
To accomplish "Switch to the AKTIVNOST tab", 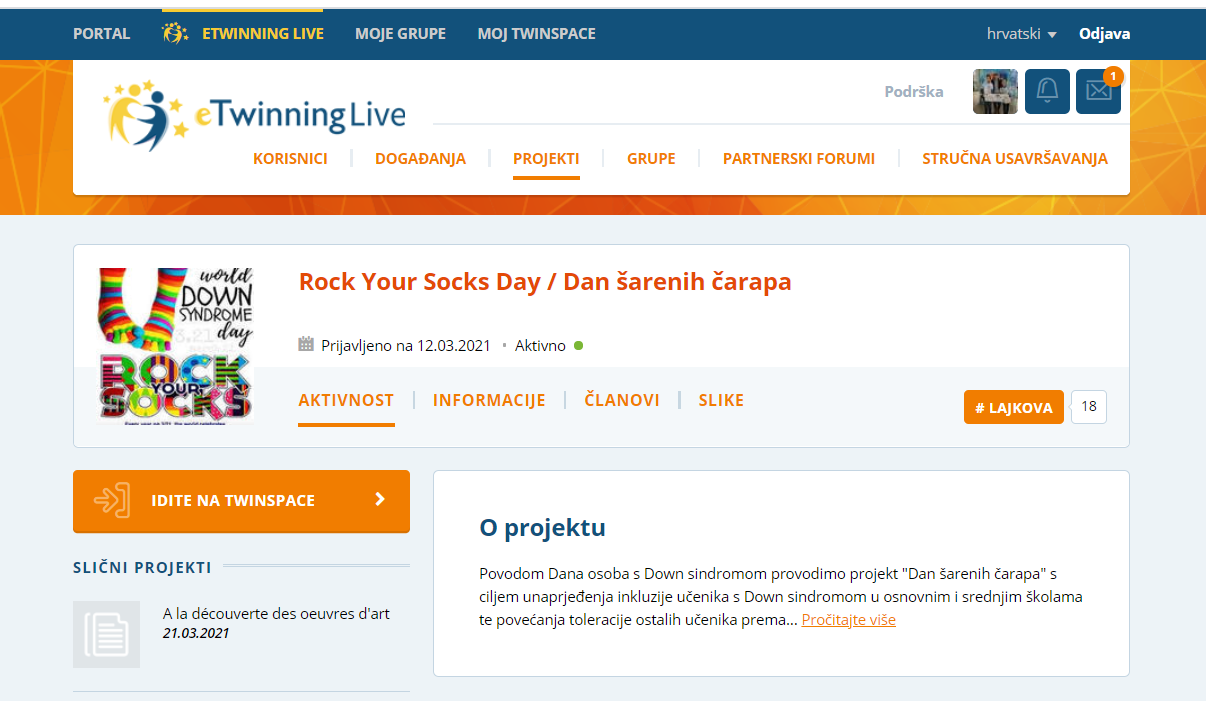I will click(x=346, y=400).
